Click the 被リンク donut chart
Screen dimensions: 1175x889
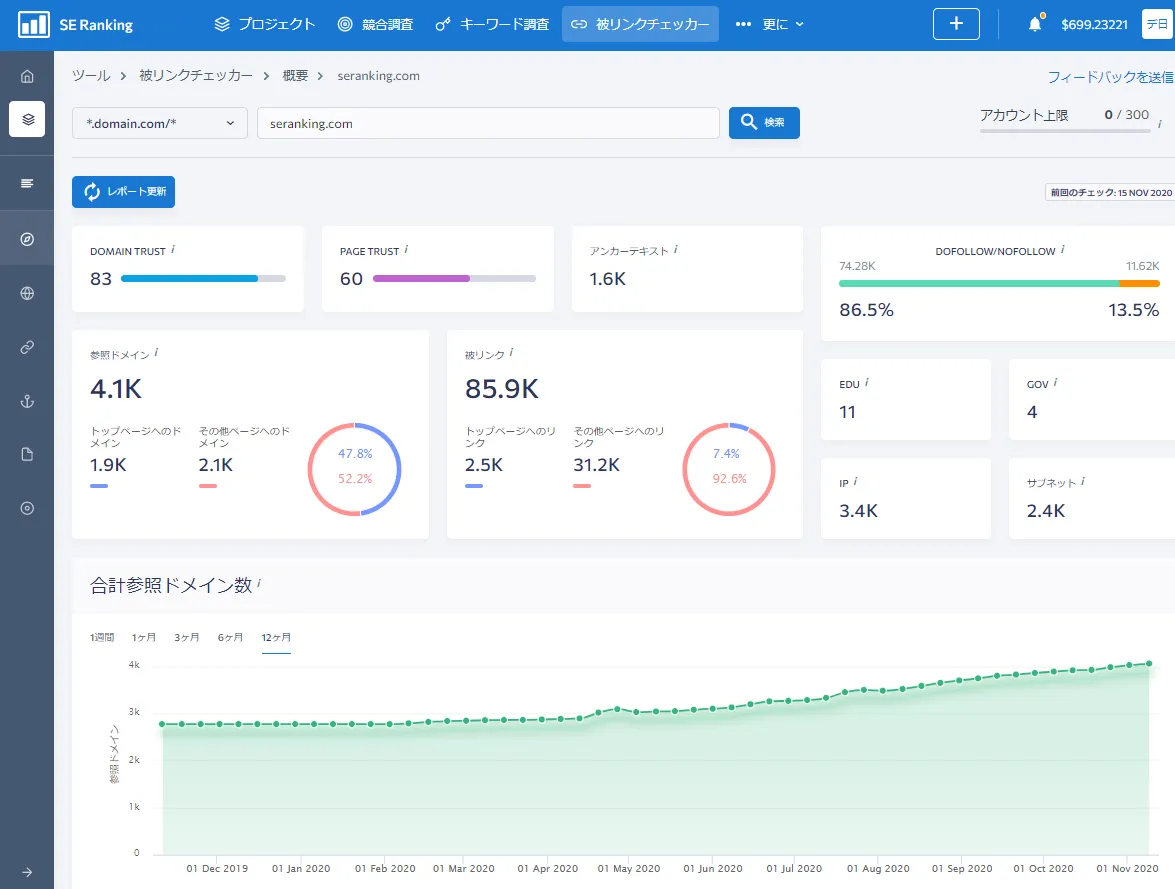click(x=728, y=469)
